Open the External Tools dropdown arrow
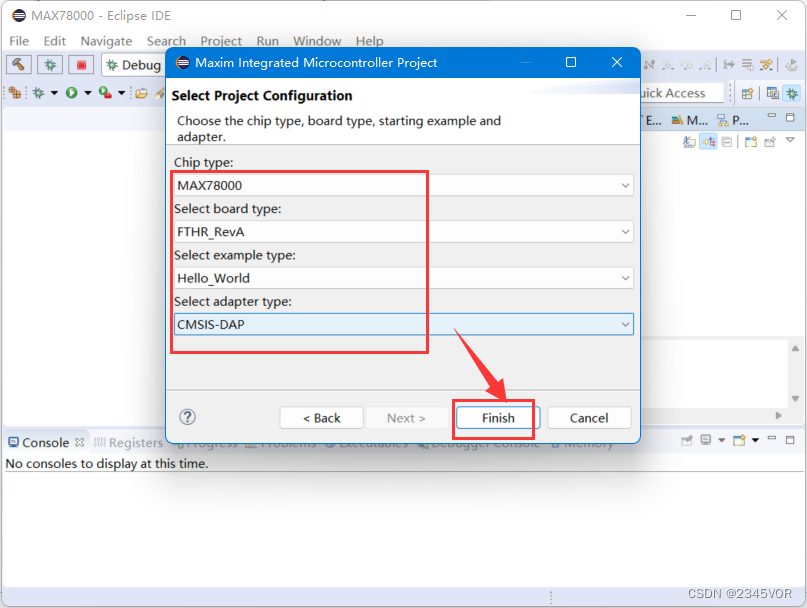 pyautogui.click(x=121, y=93)
